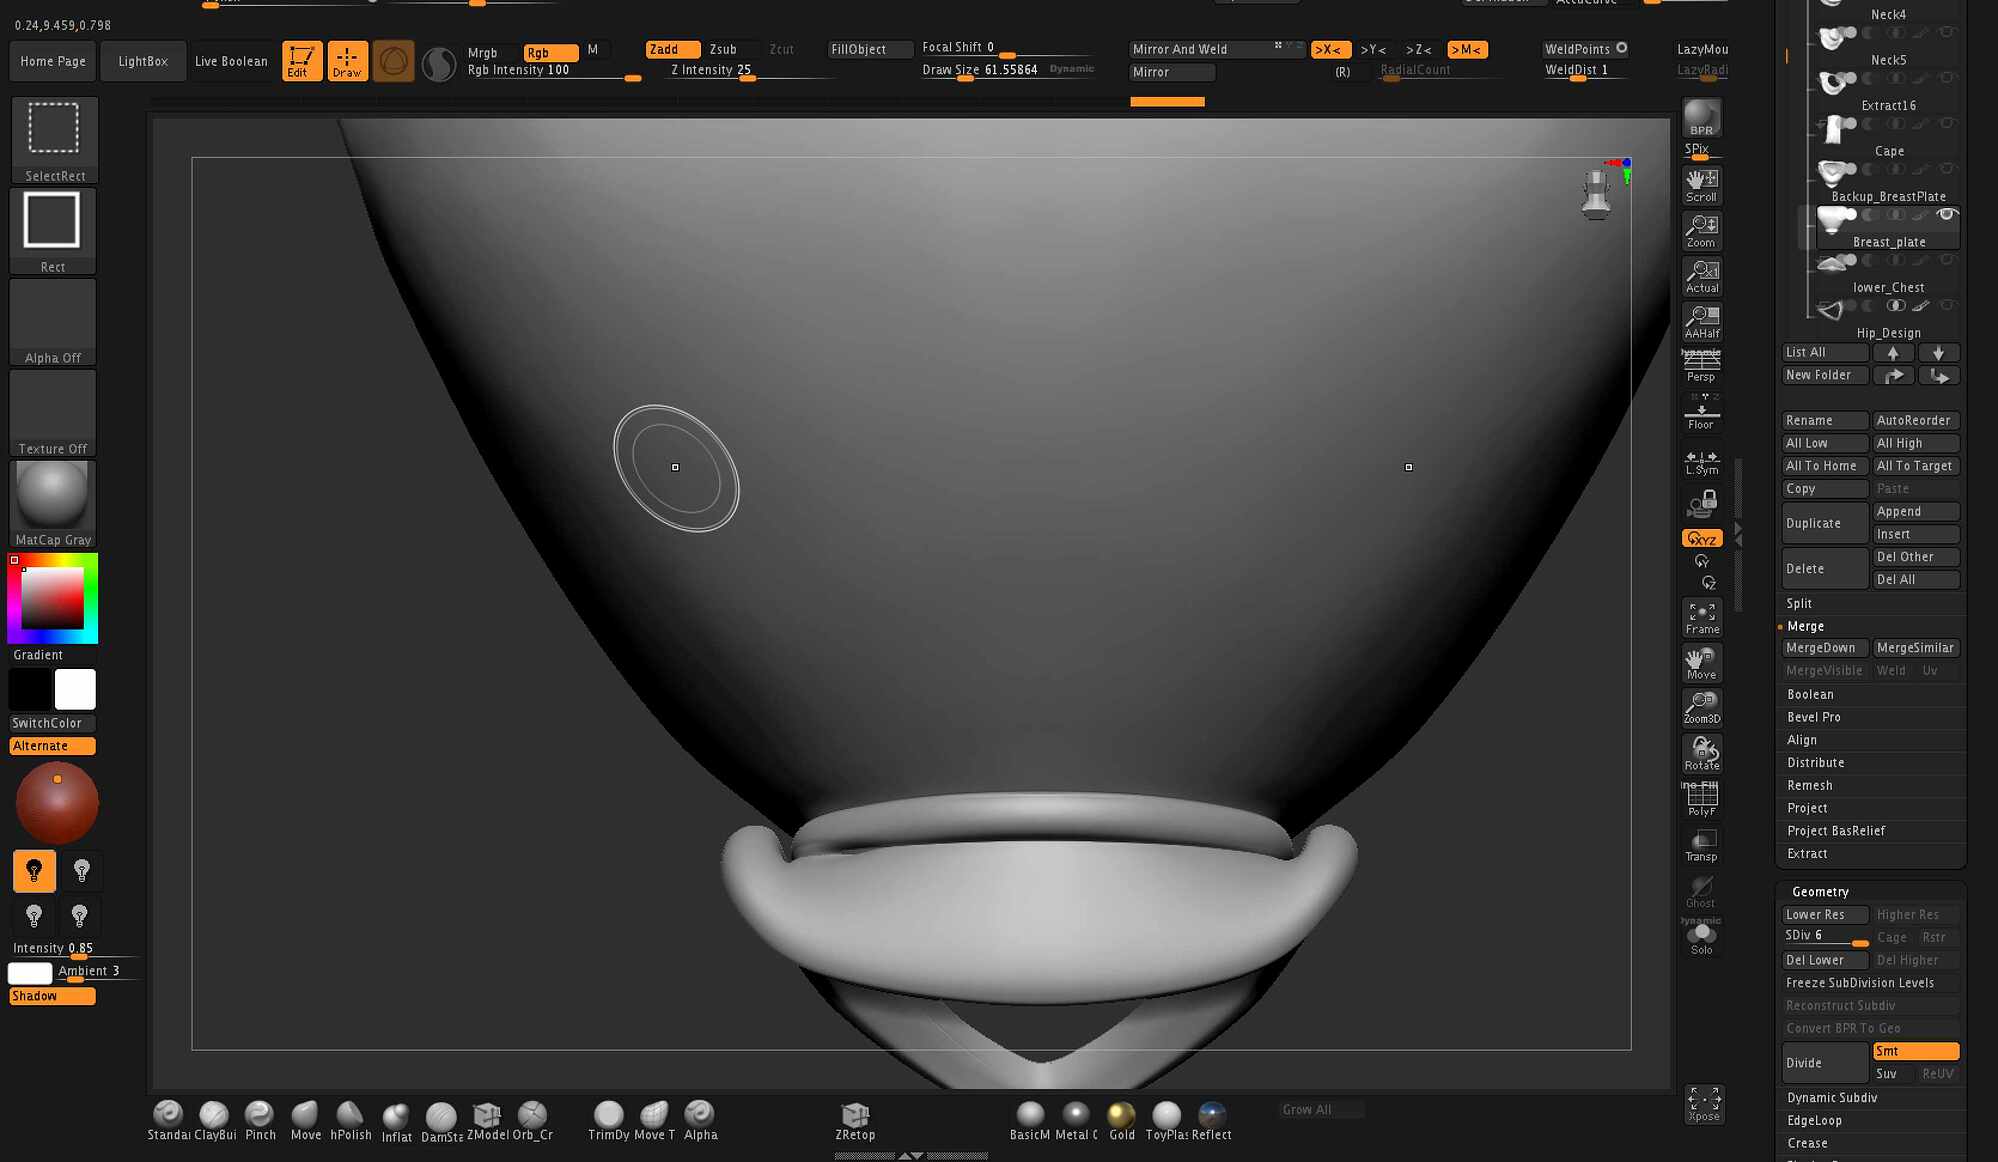Open the EdgeLoop section

coord(1814,1120)
